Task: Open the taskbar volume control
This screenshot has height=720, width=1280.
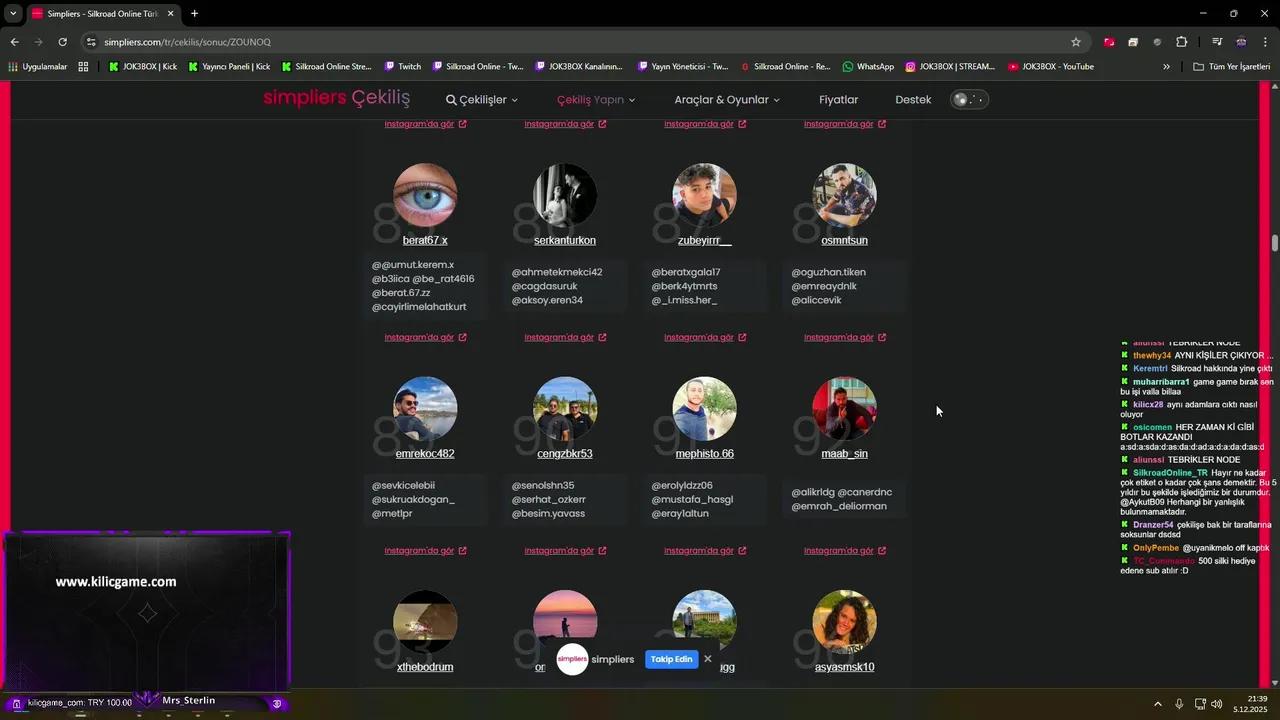Action: (1216, 704)
